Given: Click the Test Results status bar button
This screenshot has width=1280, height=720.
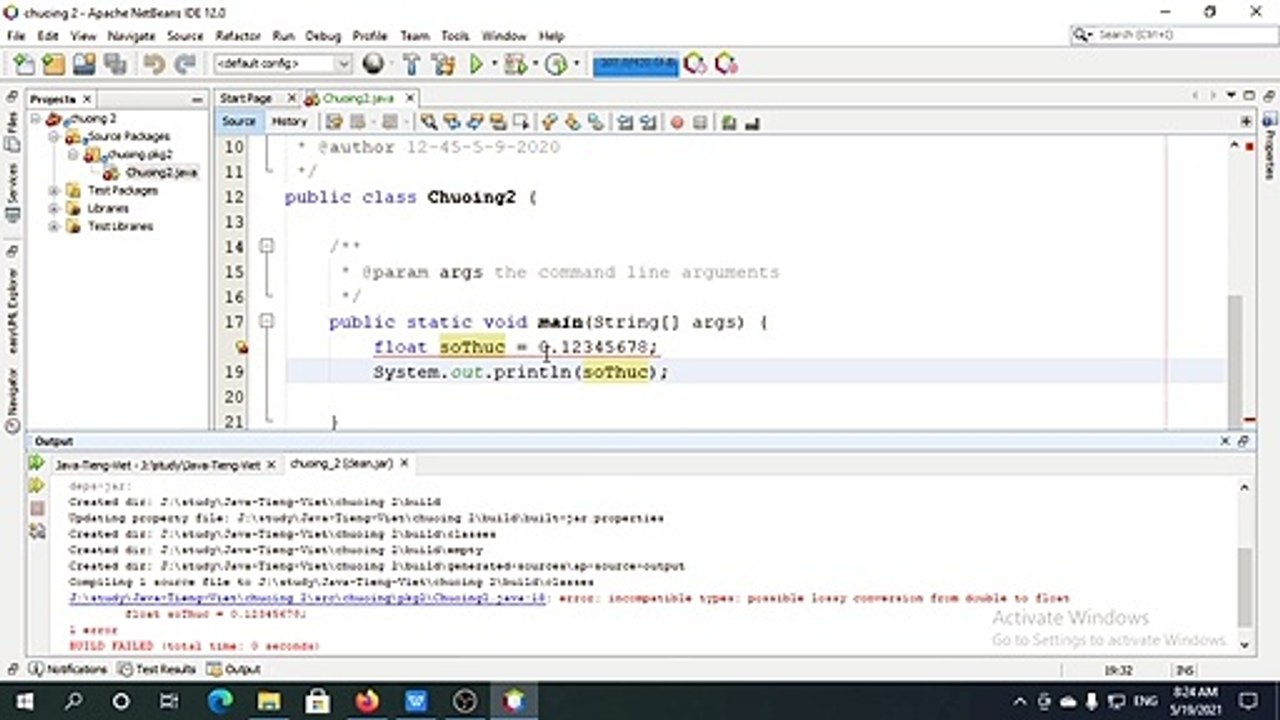Looking at the screenshot, I should (157, 669).
